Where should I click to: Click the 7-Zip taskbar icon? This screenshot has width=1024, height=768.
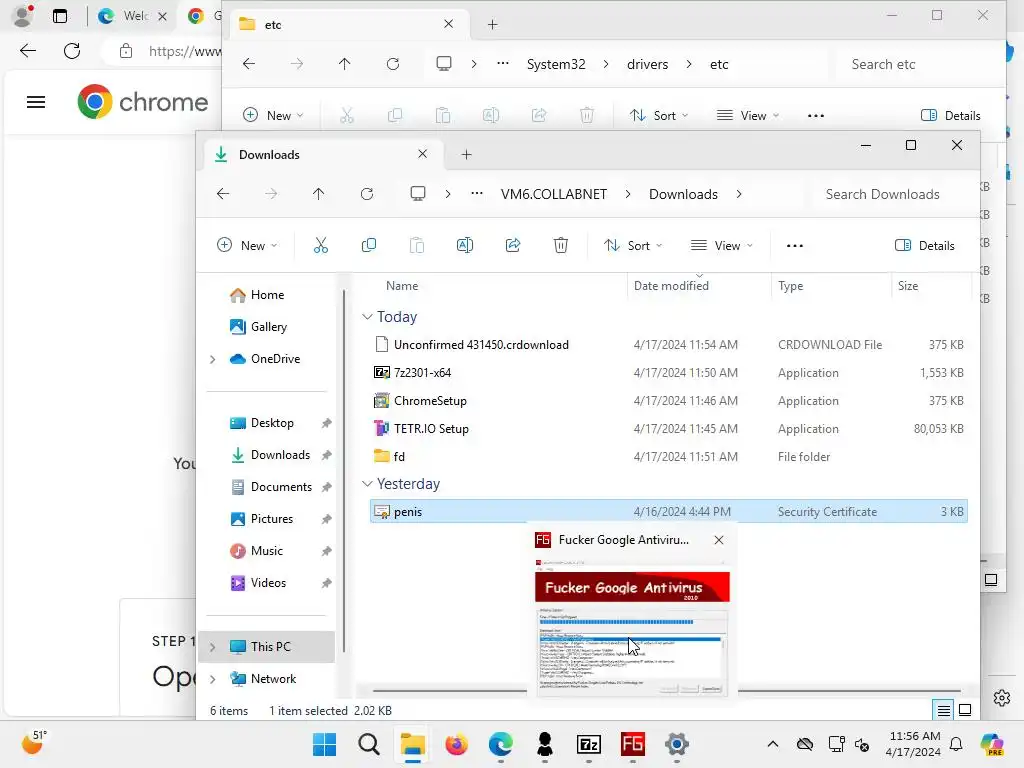coord(589,744)
